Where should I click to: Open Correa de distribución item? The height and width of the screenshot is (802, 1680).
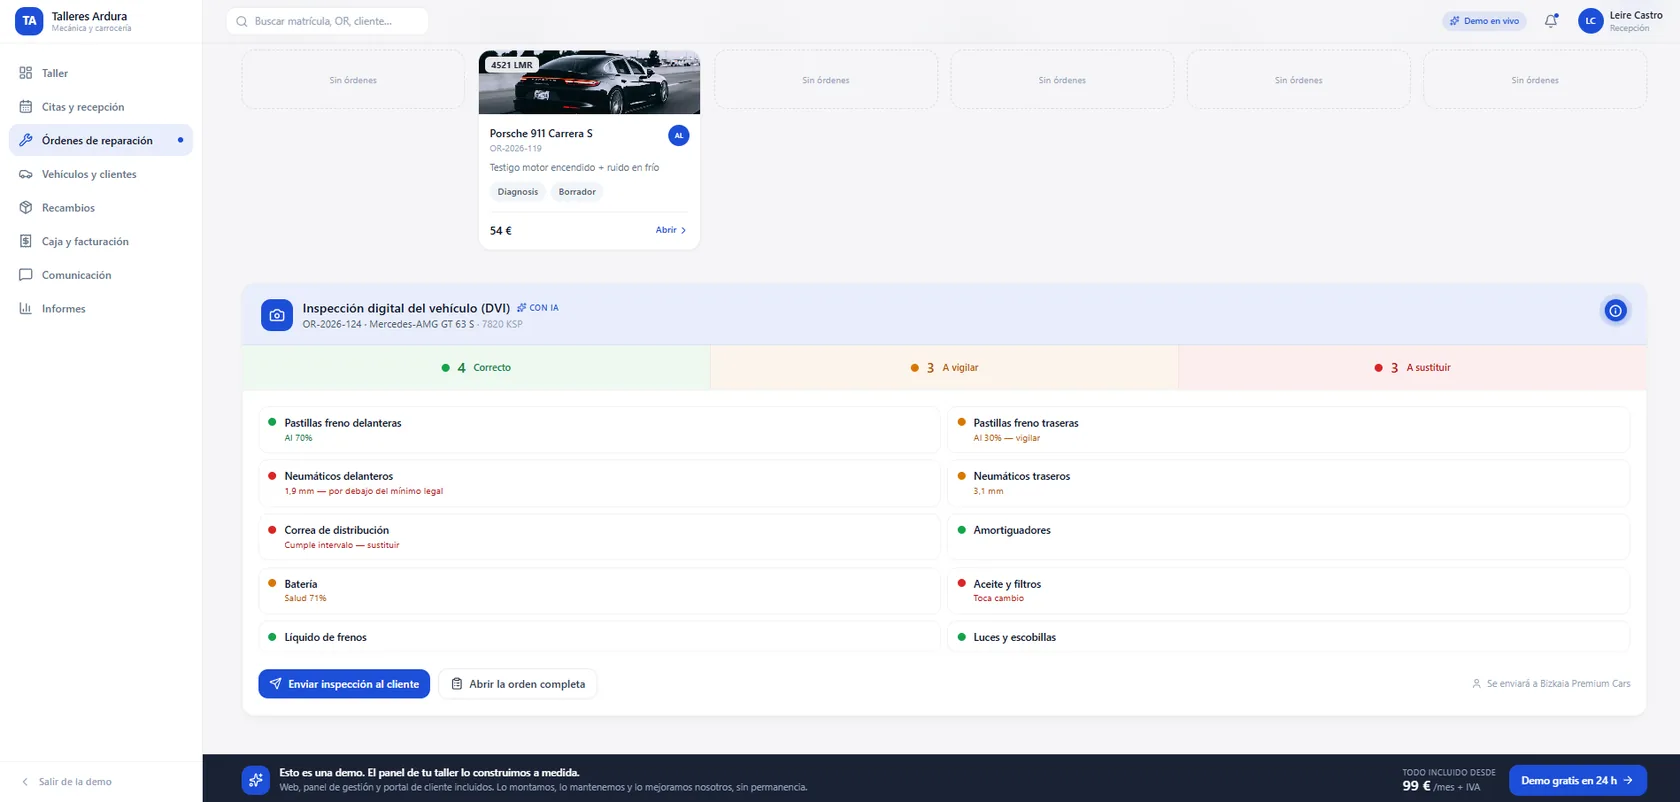599,537
